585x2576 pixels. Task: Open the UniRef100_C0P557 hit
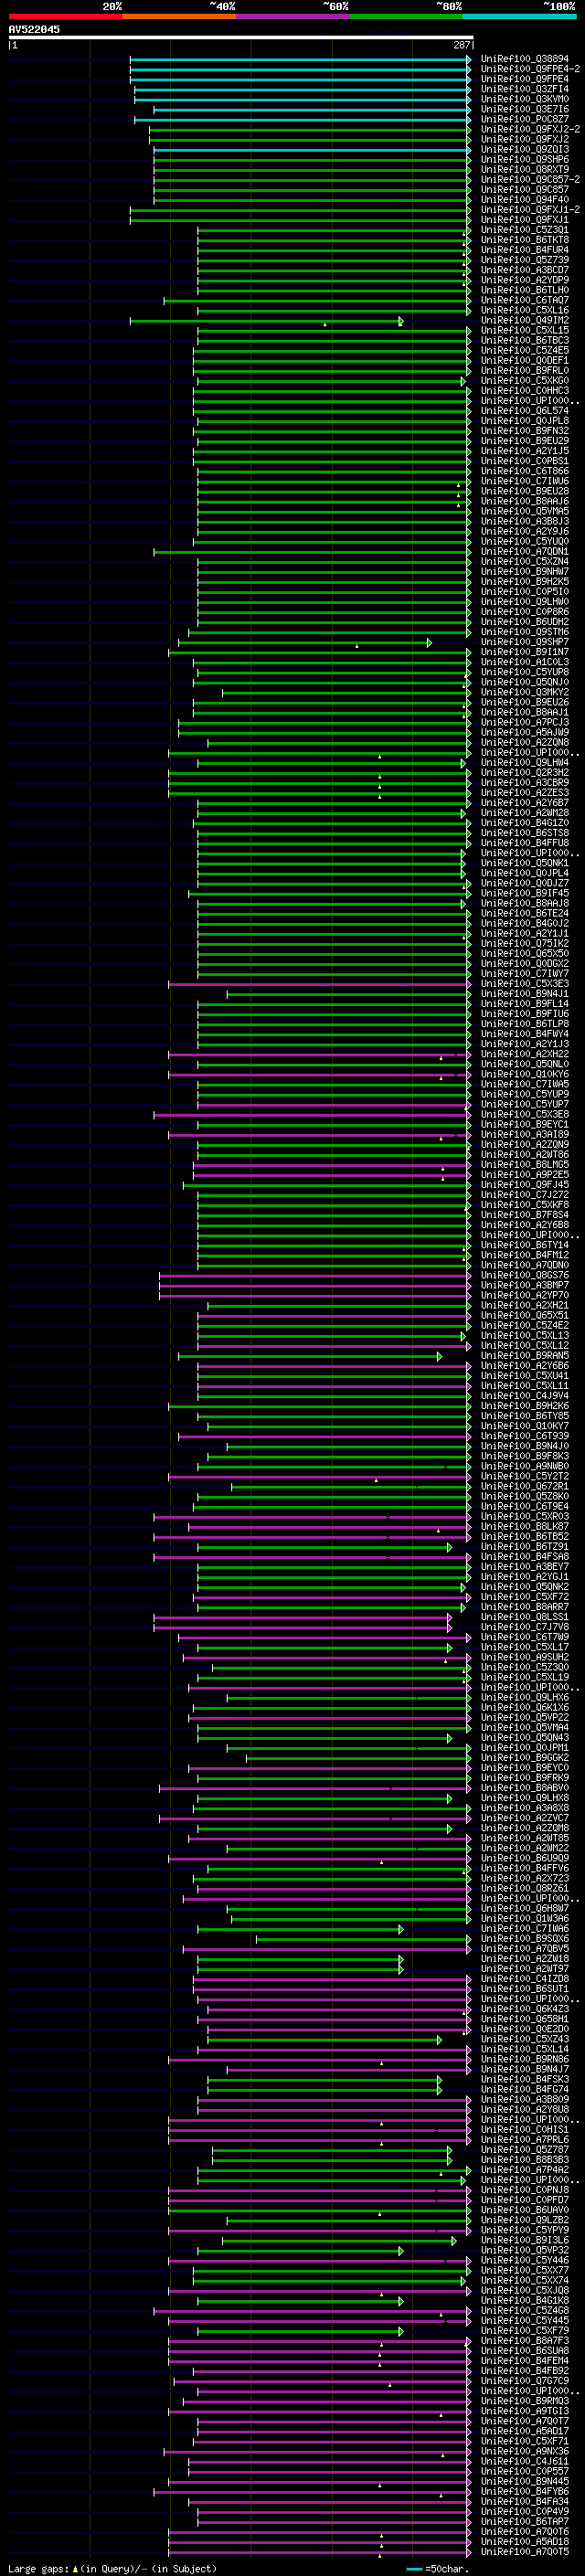point(524,2471)
